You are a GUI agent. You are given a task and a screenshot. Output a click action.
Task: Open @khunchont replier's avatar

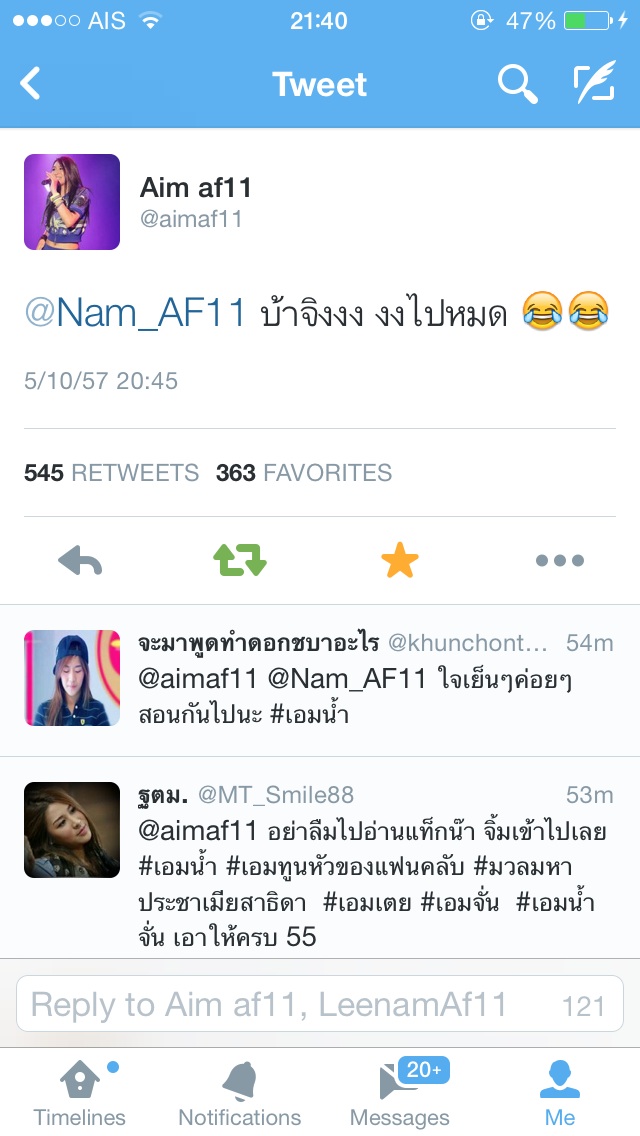coord(72,678)
